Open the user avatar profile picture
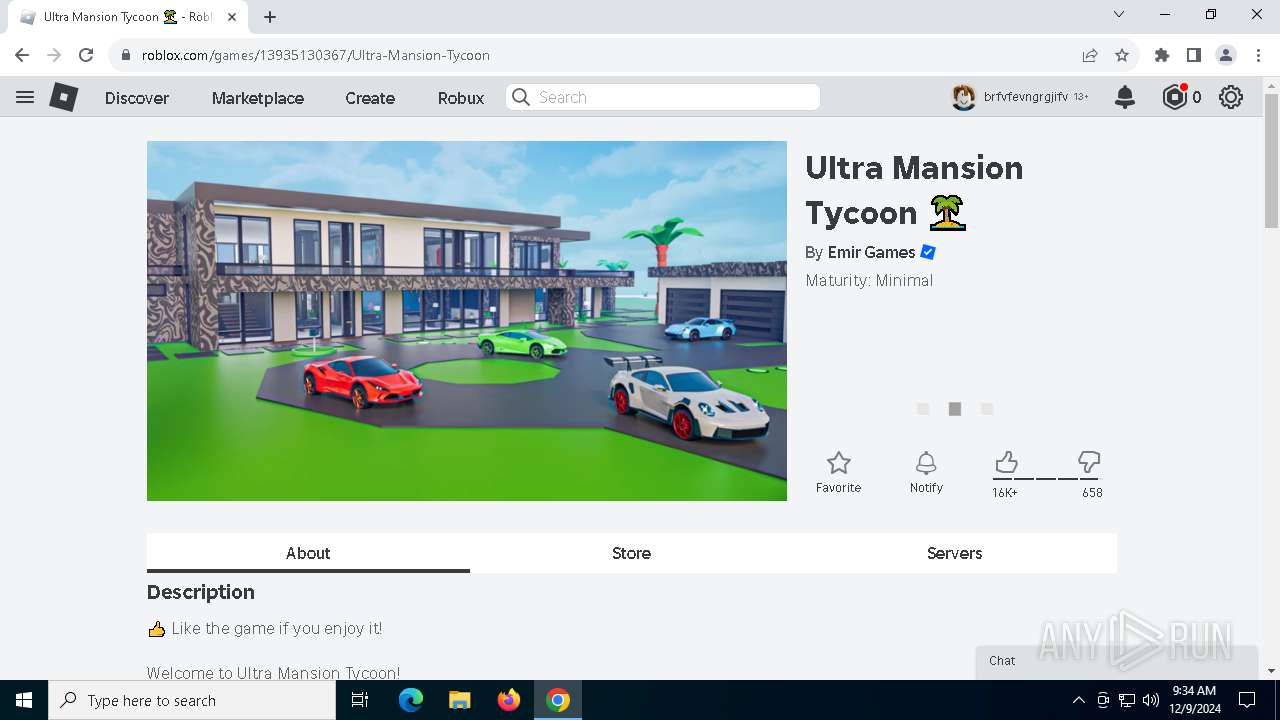Viewport: 1280px width, 720px height. coord(963,97)
